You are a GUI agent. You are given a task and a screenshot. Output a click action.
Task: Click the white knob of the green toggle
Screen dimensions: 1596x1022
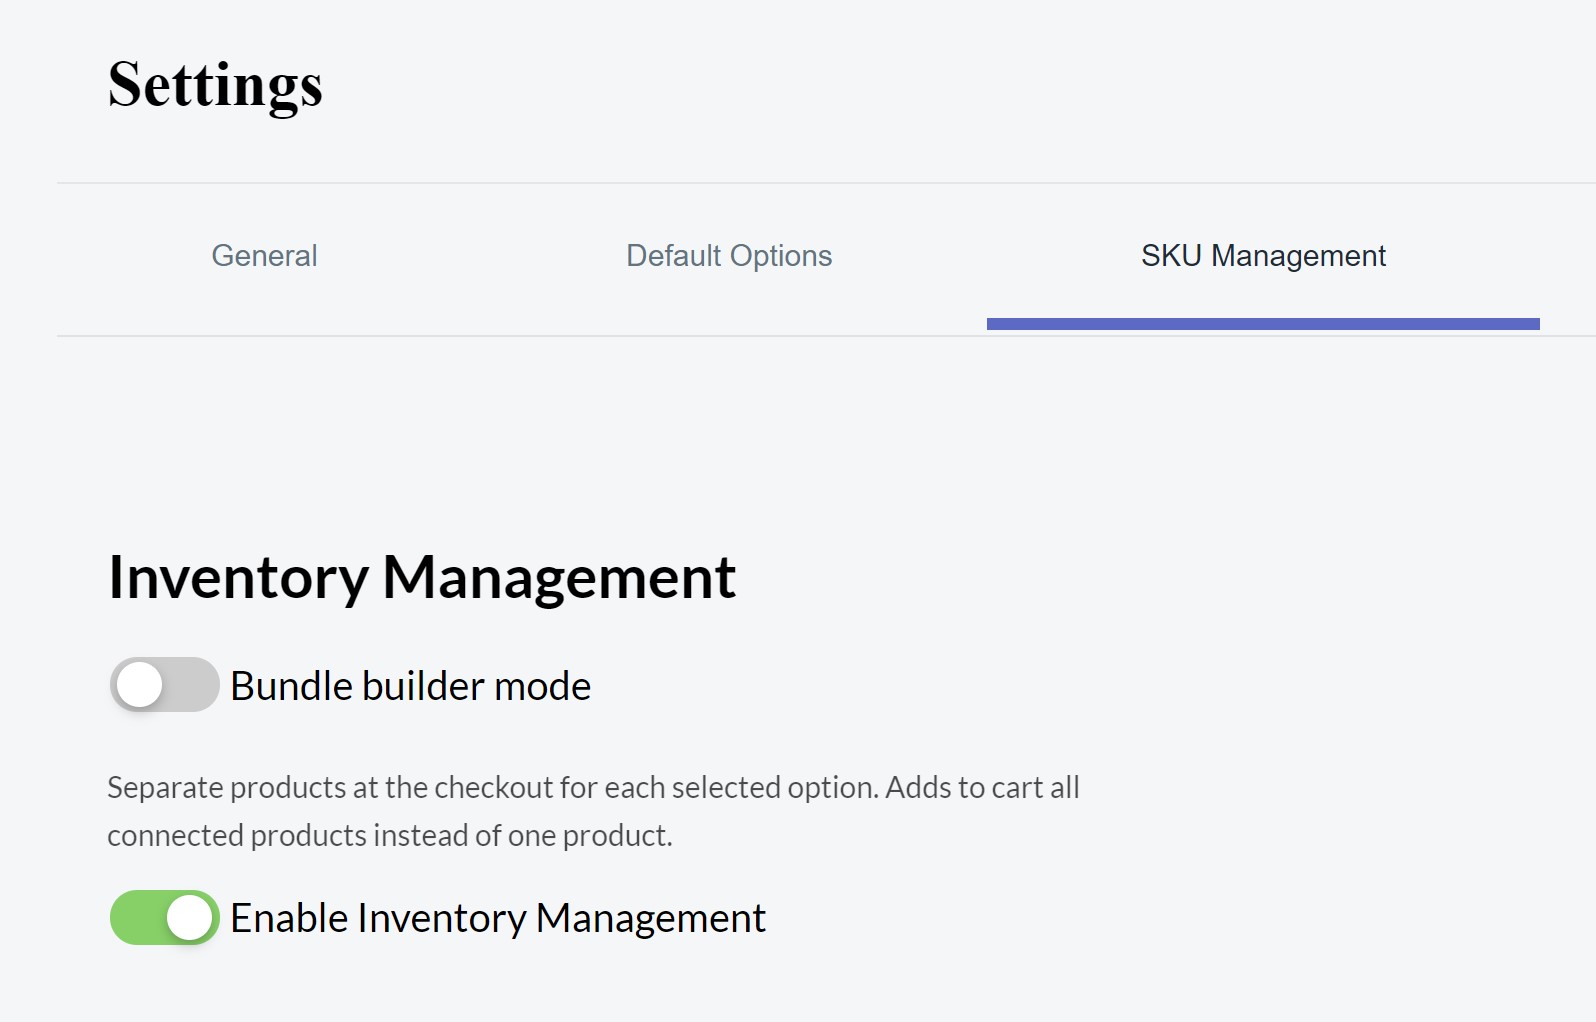pyautogui.click(x=190, y=917)
